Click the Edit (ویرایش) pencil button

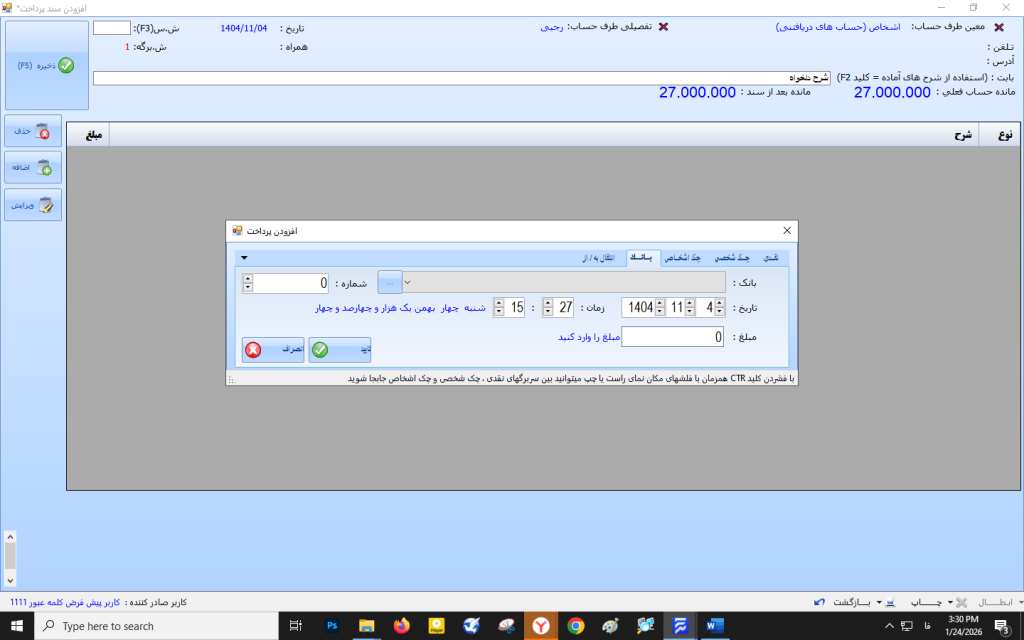[x=33, y=205]
